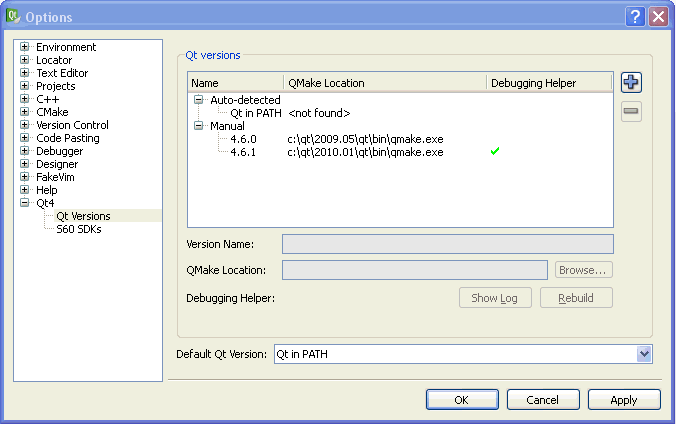Screen dimensions: 676x424
Task: Expand the Text Editor category
Action: click(x=25, y=73)
